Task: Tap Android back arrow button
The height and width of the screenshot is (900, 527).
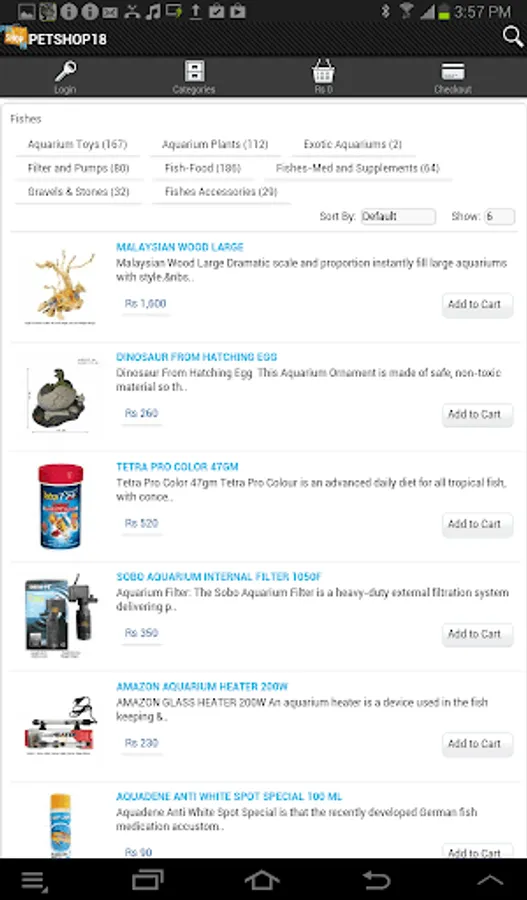Action: [x=377, y=880]
